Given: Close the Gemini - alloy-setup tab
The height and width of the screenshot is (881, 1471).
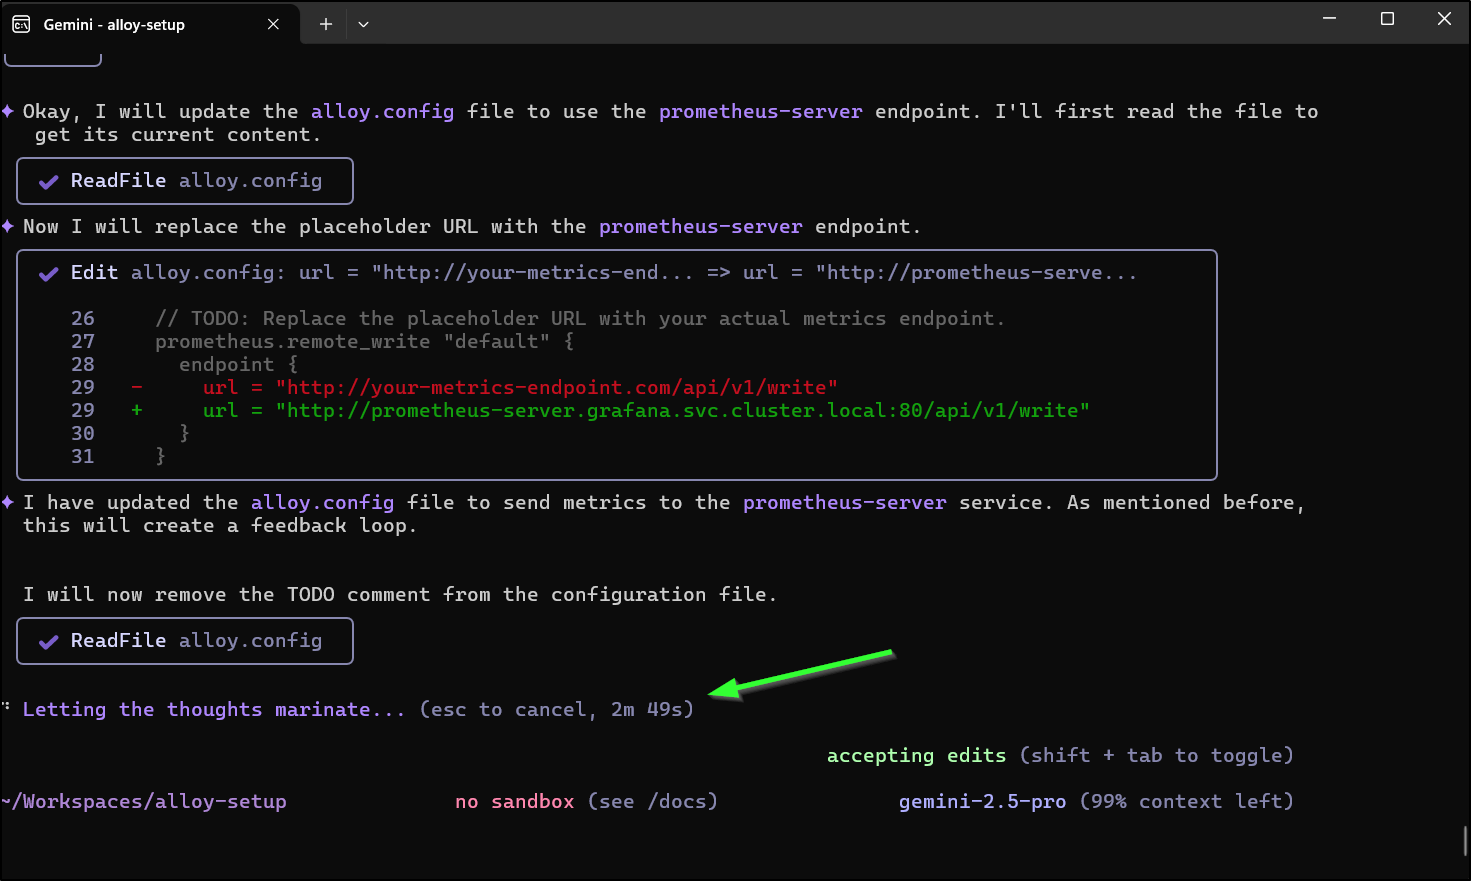Looking at the screenshot, I should point(273,24).
